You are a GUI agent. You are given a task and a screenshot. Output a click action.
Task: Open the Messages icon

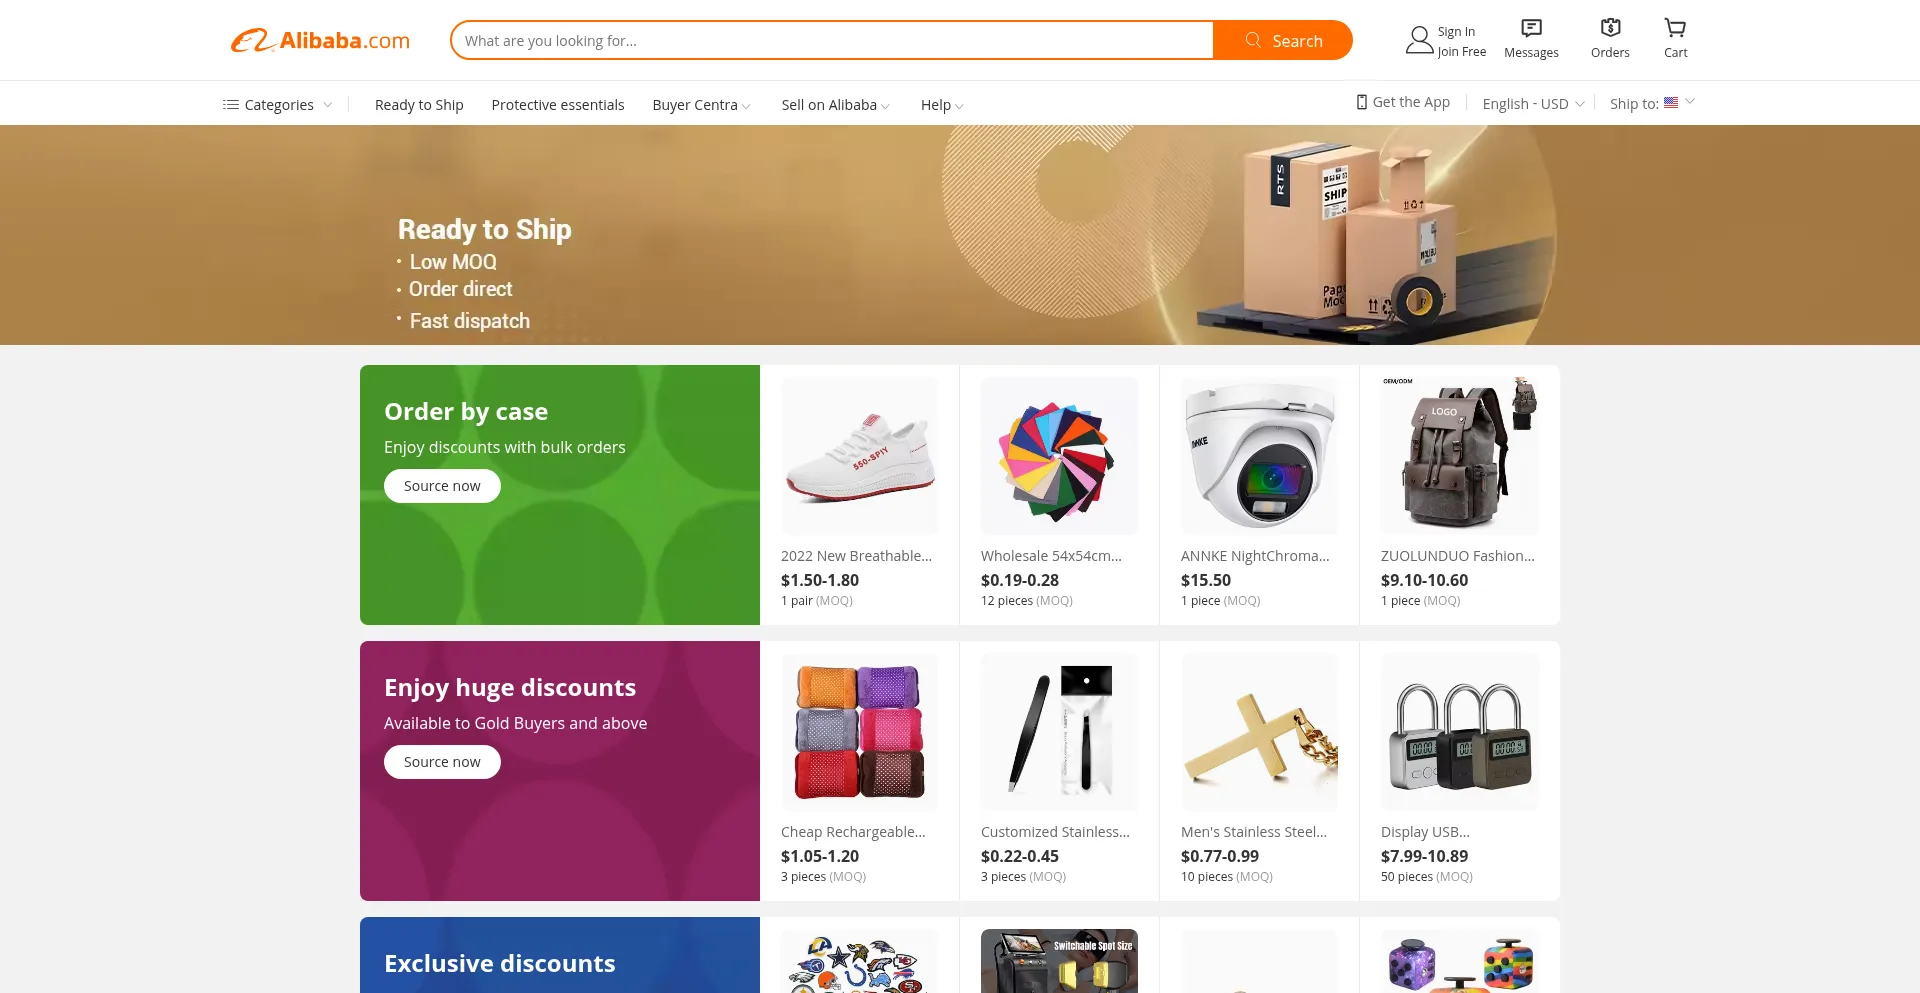coord(1531,28)
